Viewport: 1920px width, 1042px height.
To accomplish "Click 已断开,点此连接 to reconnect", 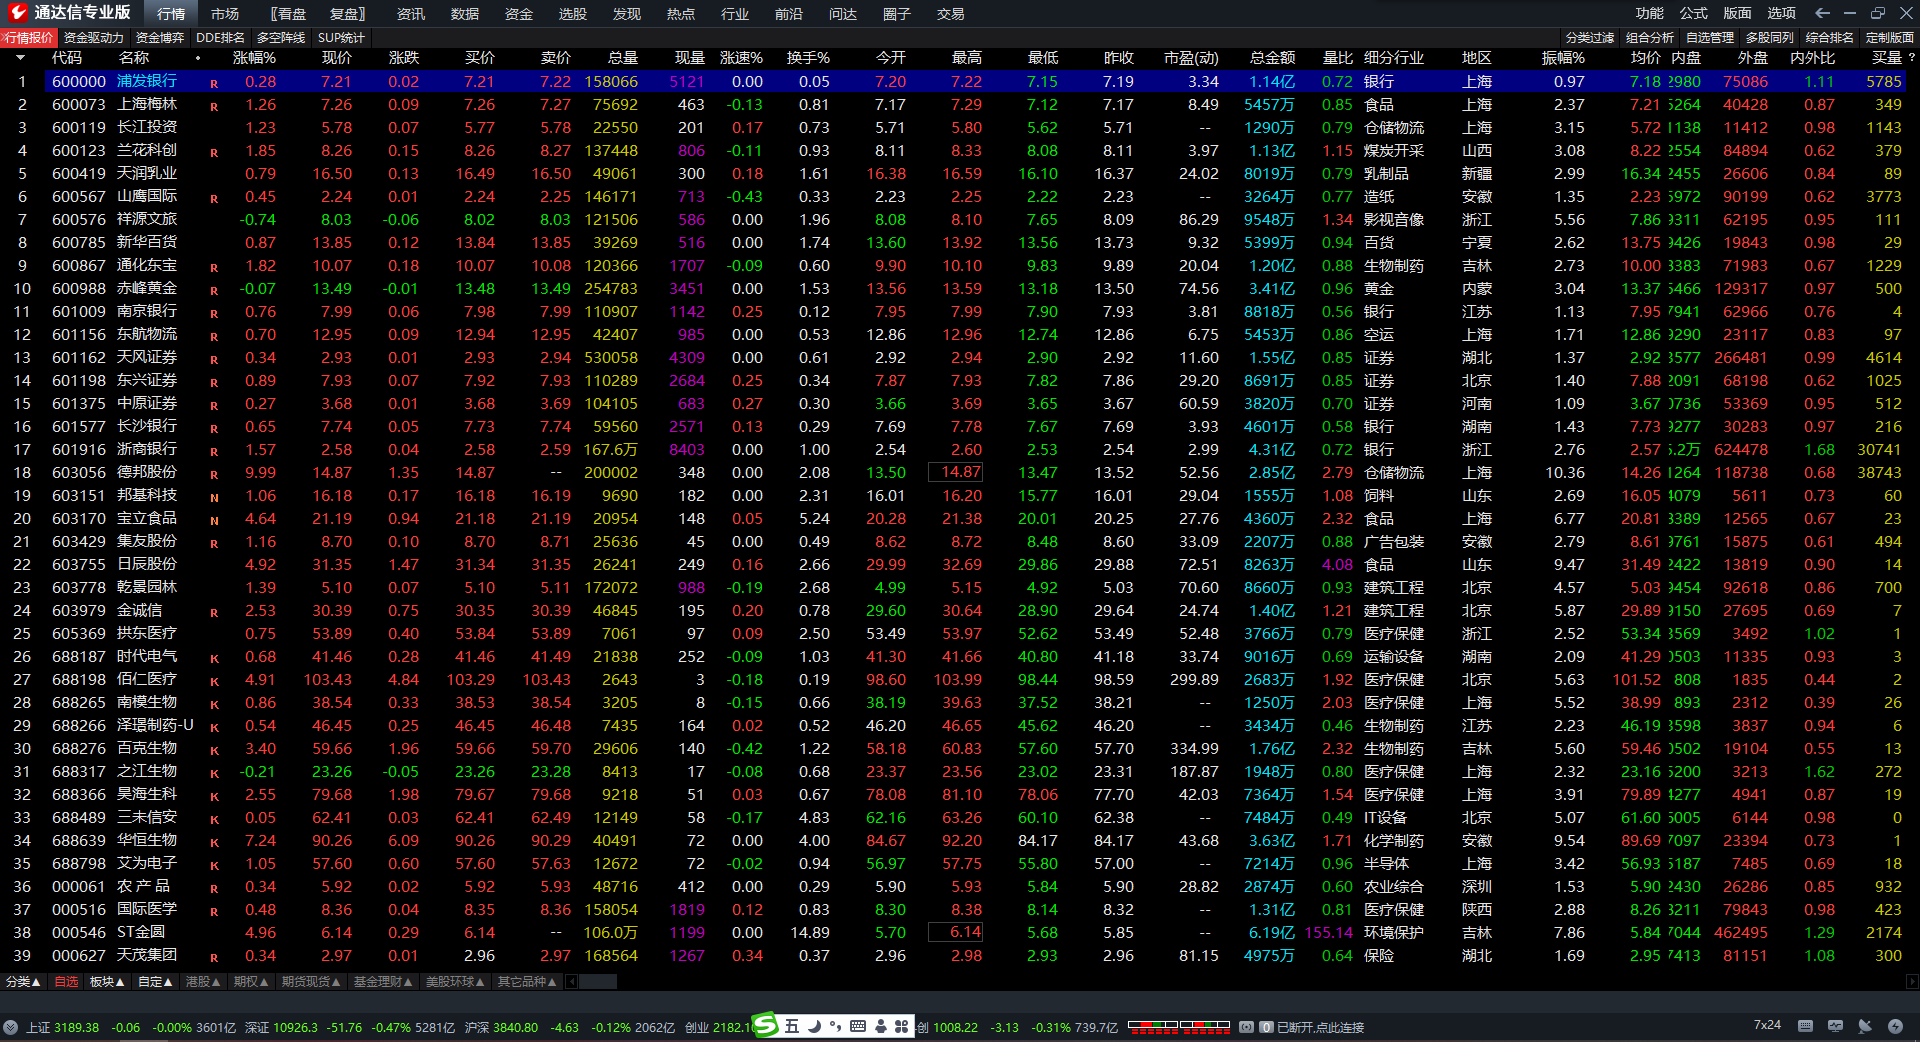I will coord(1321,1027).
